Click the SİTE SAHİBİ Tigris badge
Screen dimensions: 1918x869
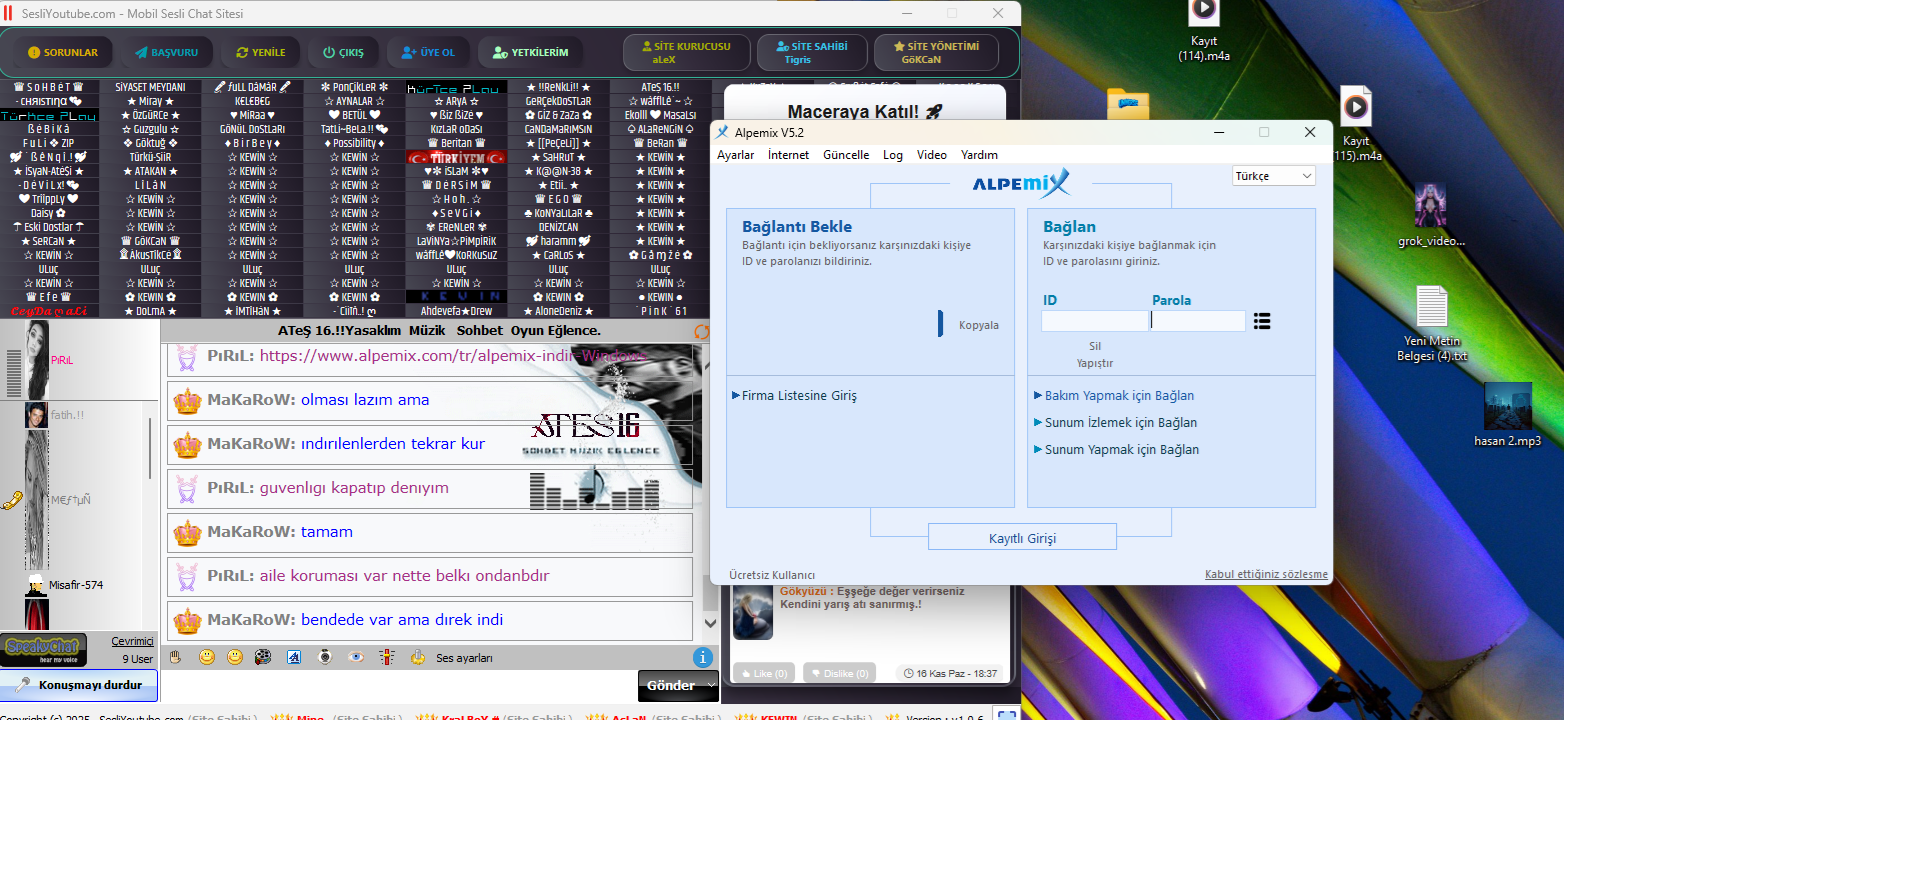pos(812,52)
